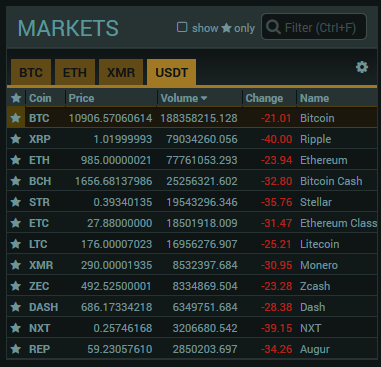Mark LTC as favorite with star
This screenshot has width=381, height=367.
pos(16,244)
